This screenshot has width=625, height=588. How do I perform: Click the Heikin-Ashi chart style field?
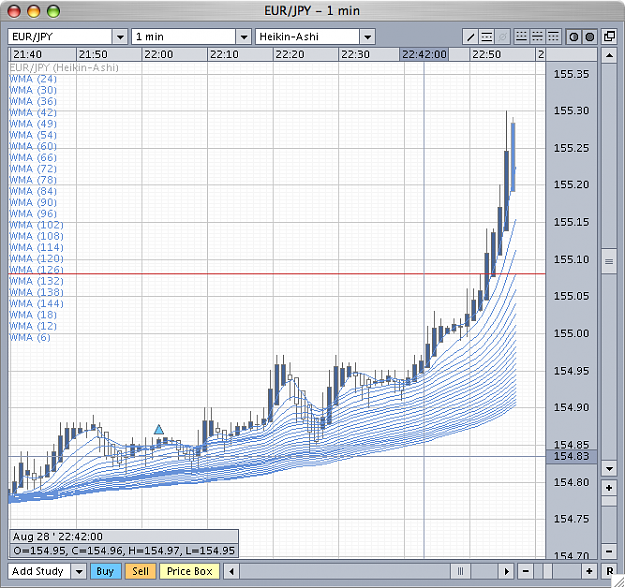pyautogui.click(x=308, y=37)
